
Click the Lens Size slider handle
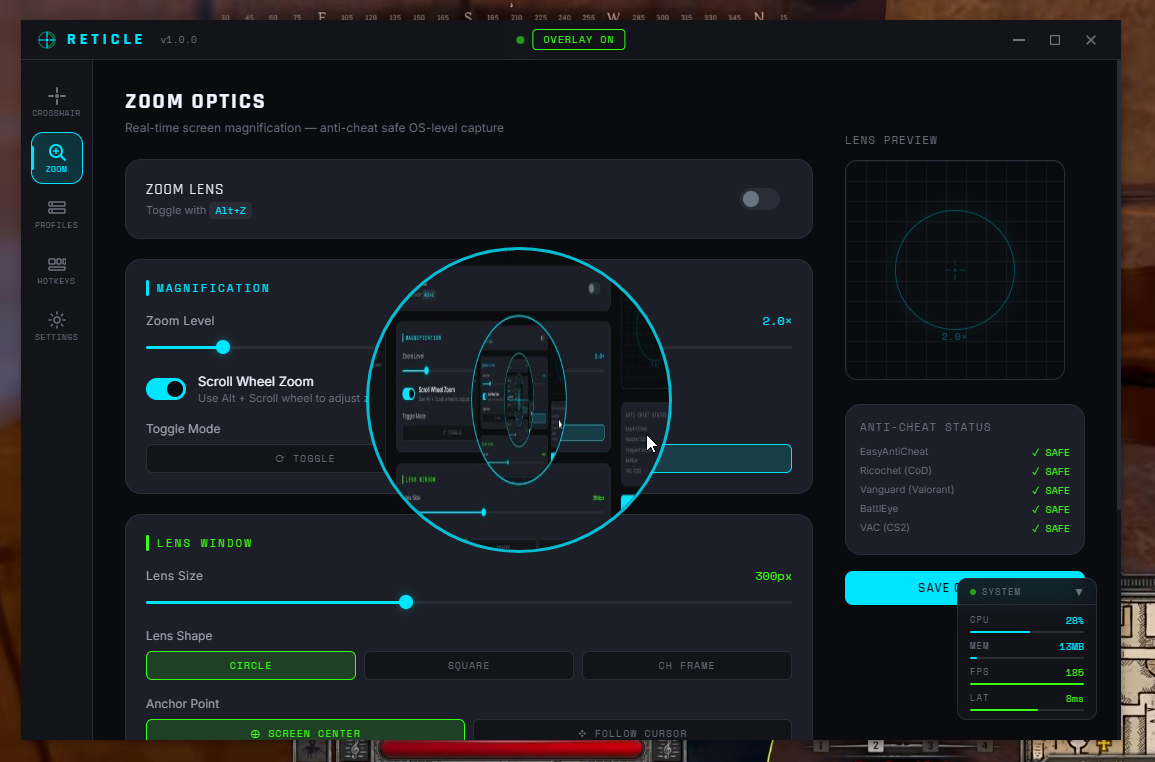406,602
